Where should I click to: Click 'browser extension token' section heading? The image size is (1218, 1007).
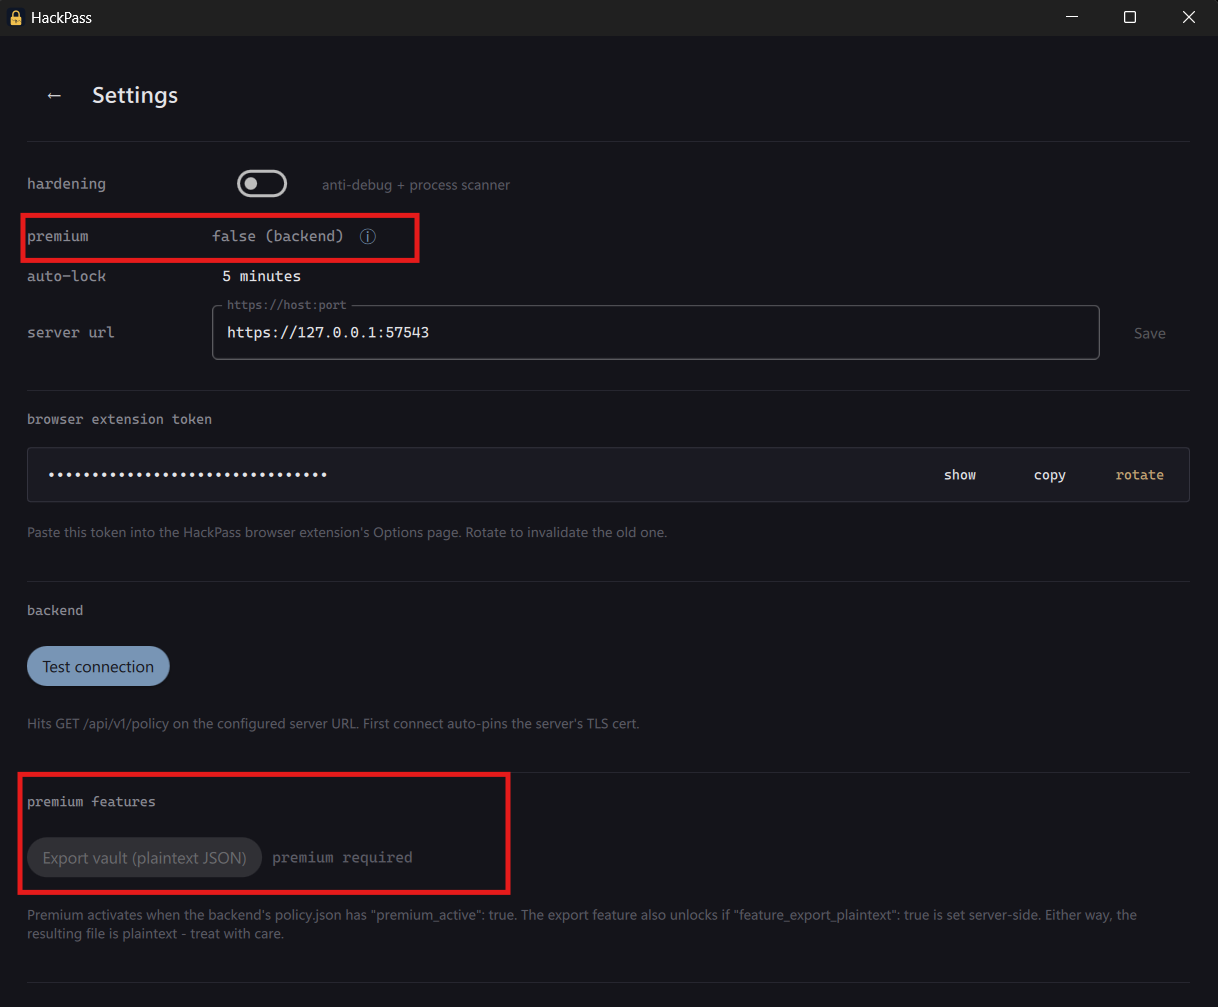pos(119,419)
